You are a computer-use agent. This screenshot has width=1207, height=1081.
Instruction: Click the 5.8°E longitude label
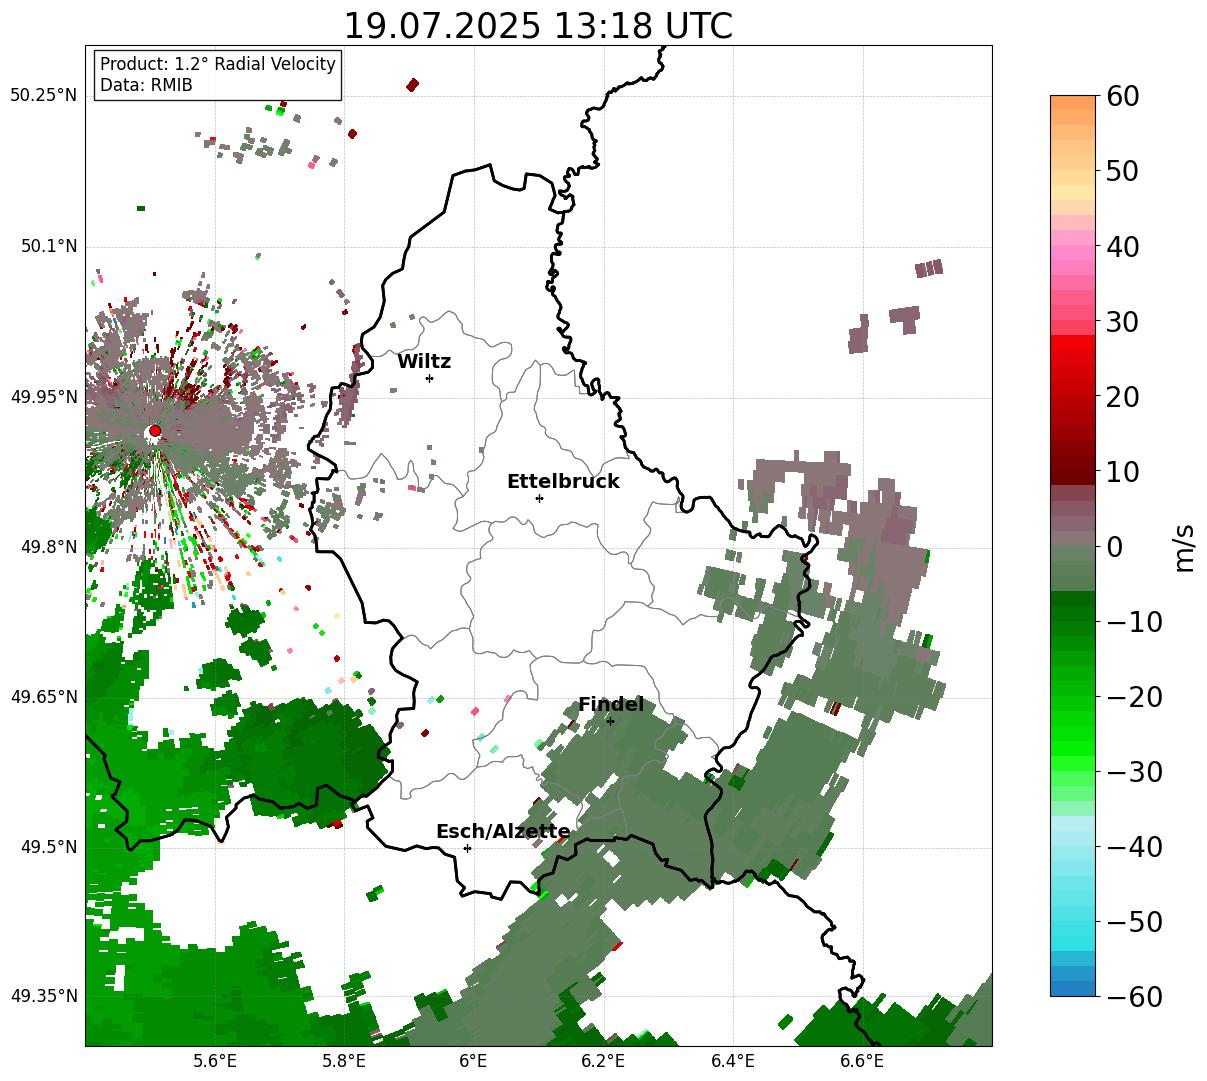coord(344,1061)
